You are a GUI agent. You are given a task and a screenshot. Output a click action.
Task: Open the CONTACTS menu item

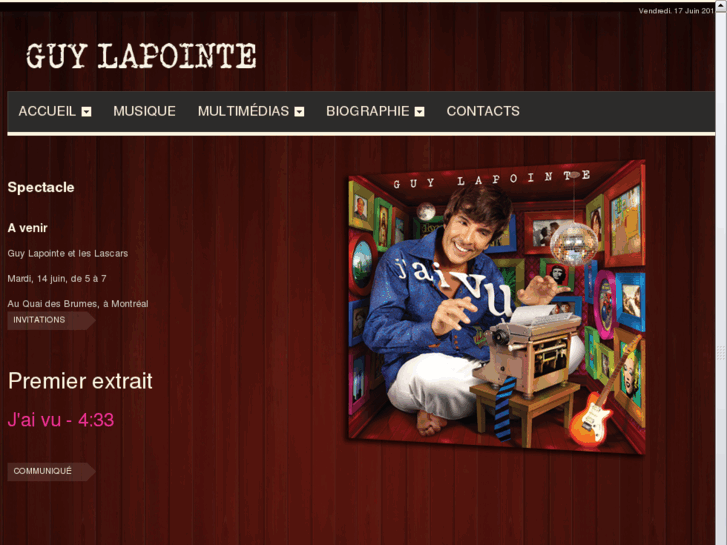(x=483, y=111)
